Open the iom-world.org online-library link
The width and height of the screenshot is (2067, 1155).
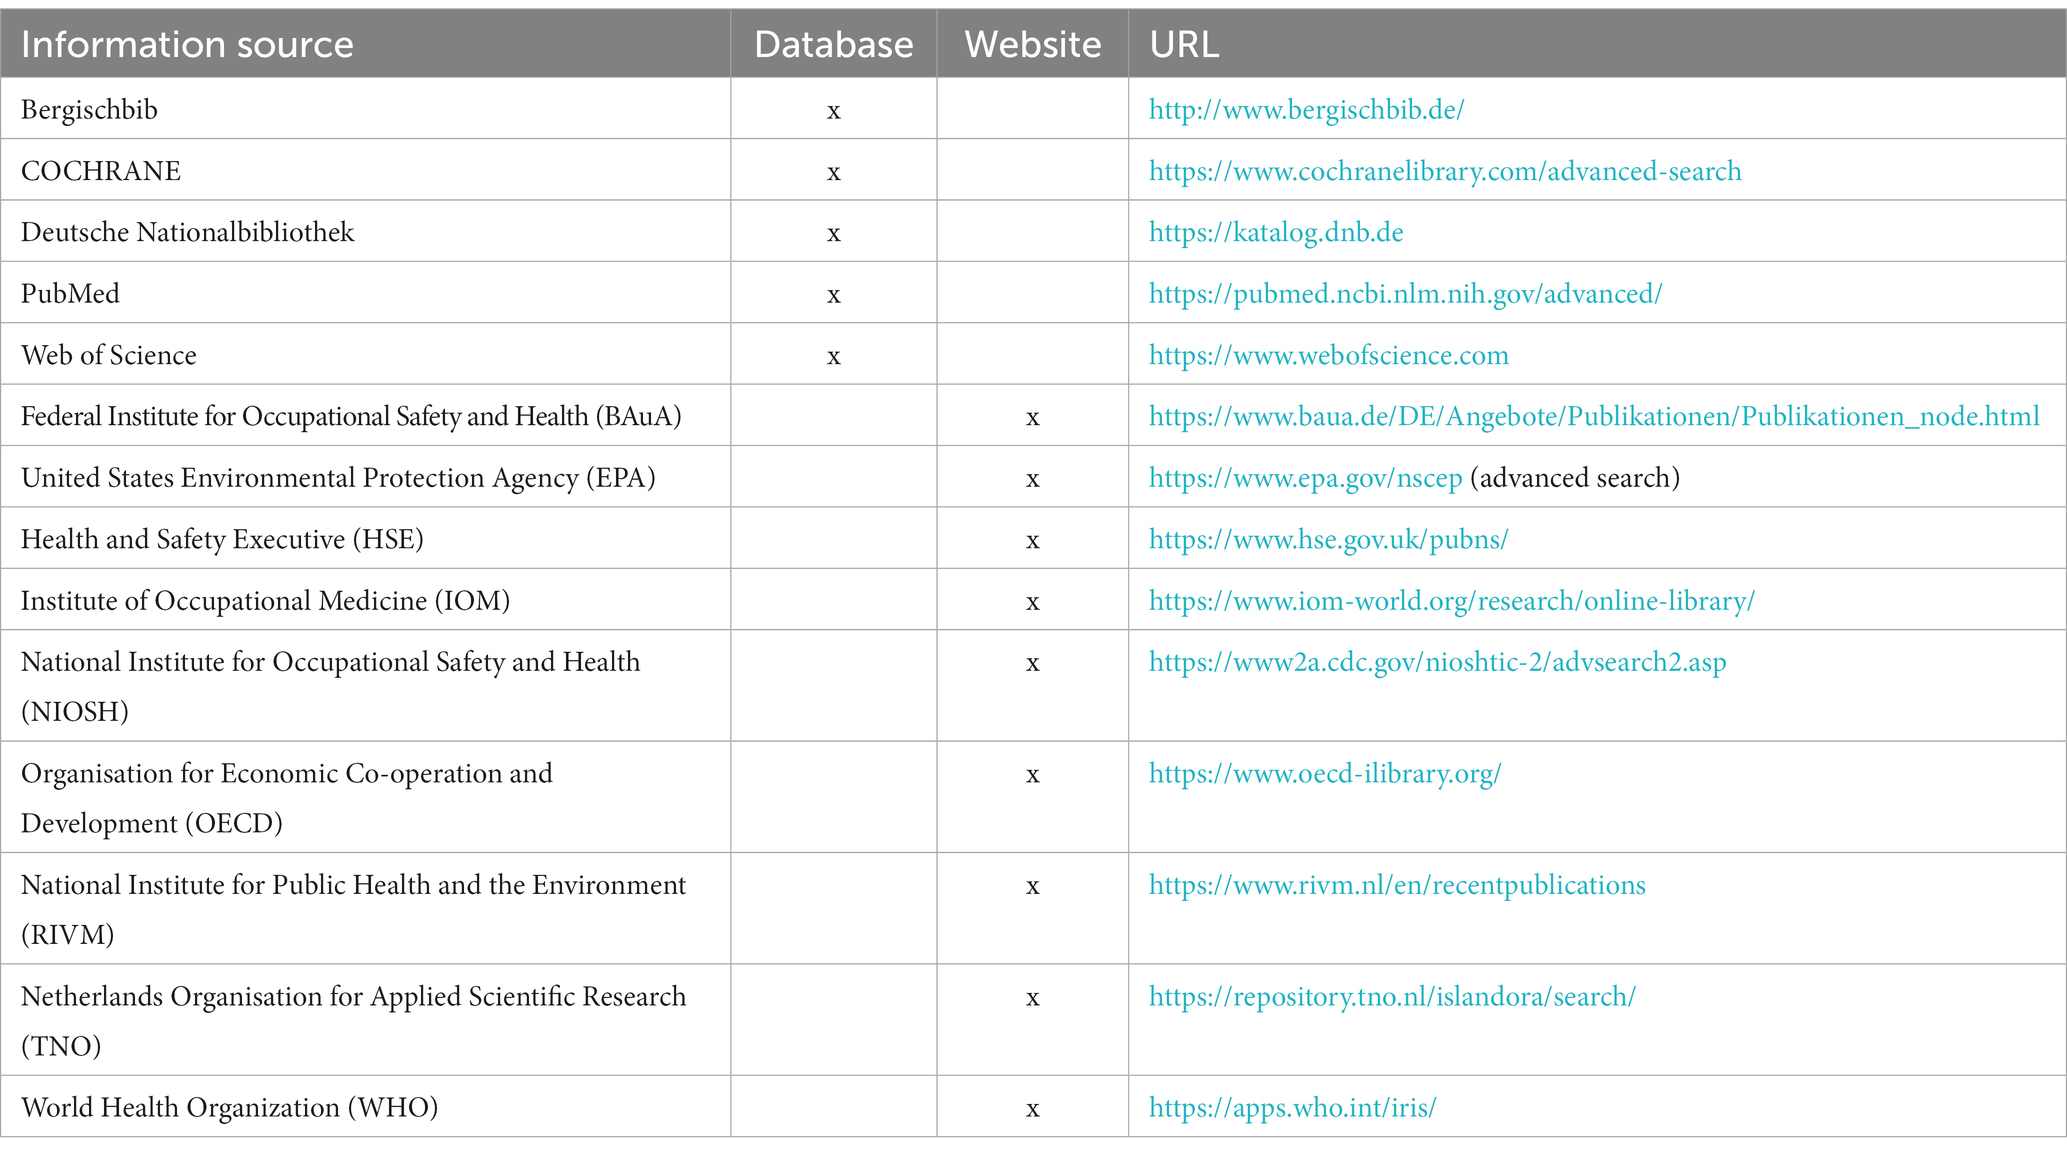point(1452,601)
